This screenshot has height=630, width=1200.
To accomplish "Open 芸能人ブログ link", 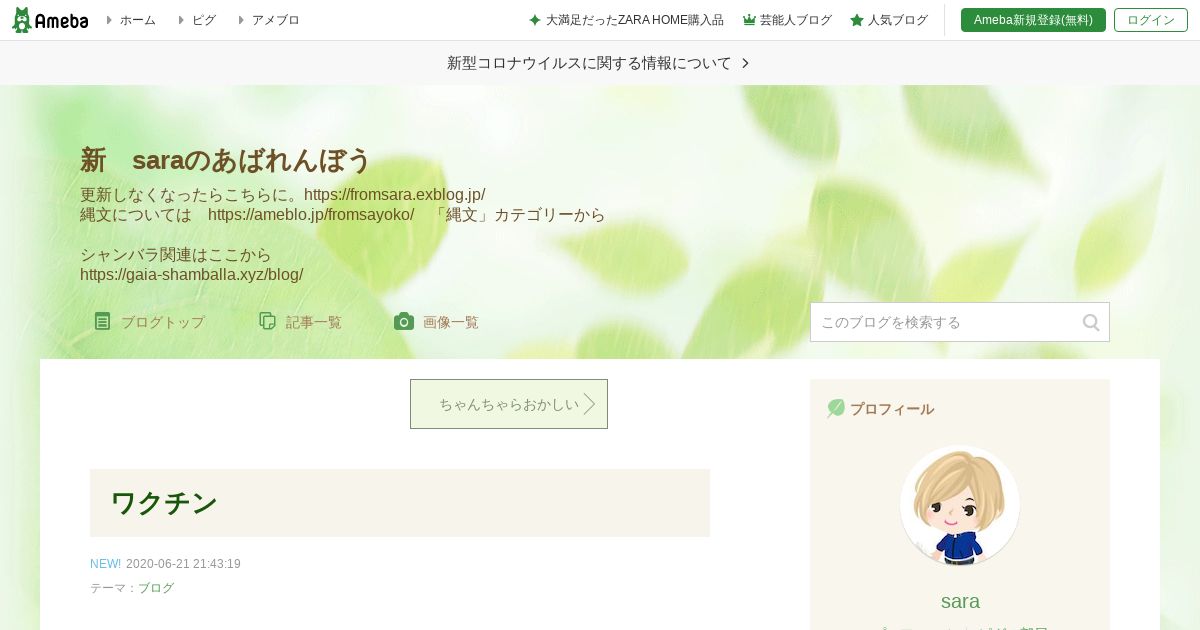I will point(796,20).
